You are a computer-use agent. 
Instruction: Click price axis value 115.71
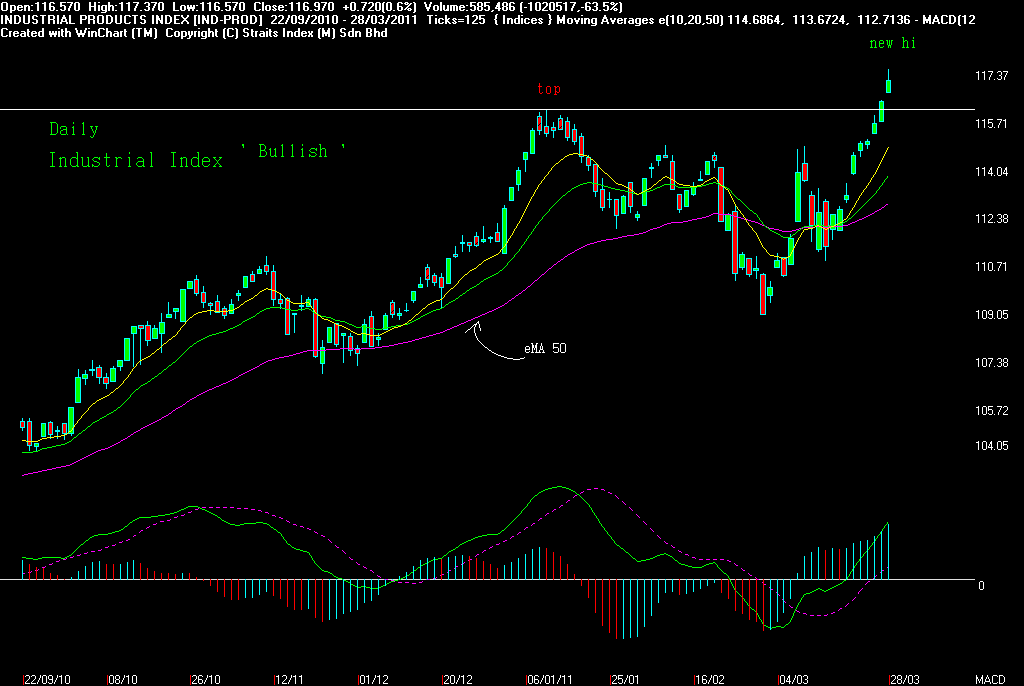991,123
